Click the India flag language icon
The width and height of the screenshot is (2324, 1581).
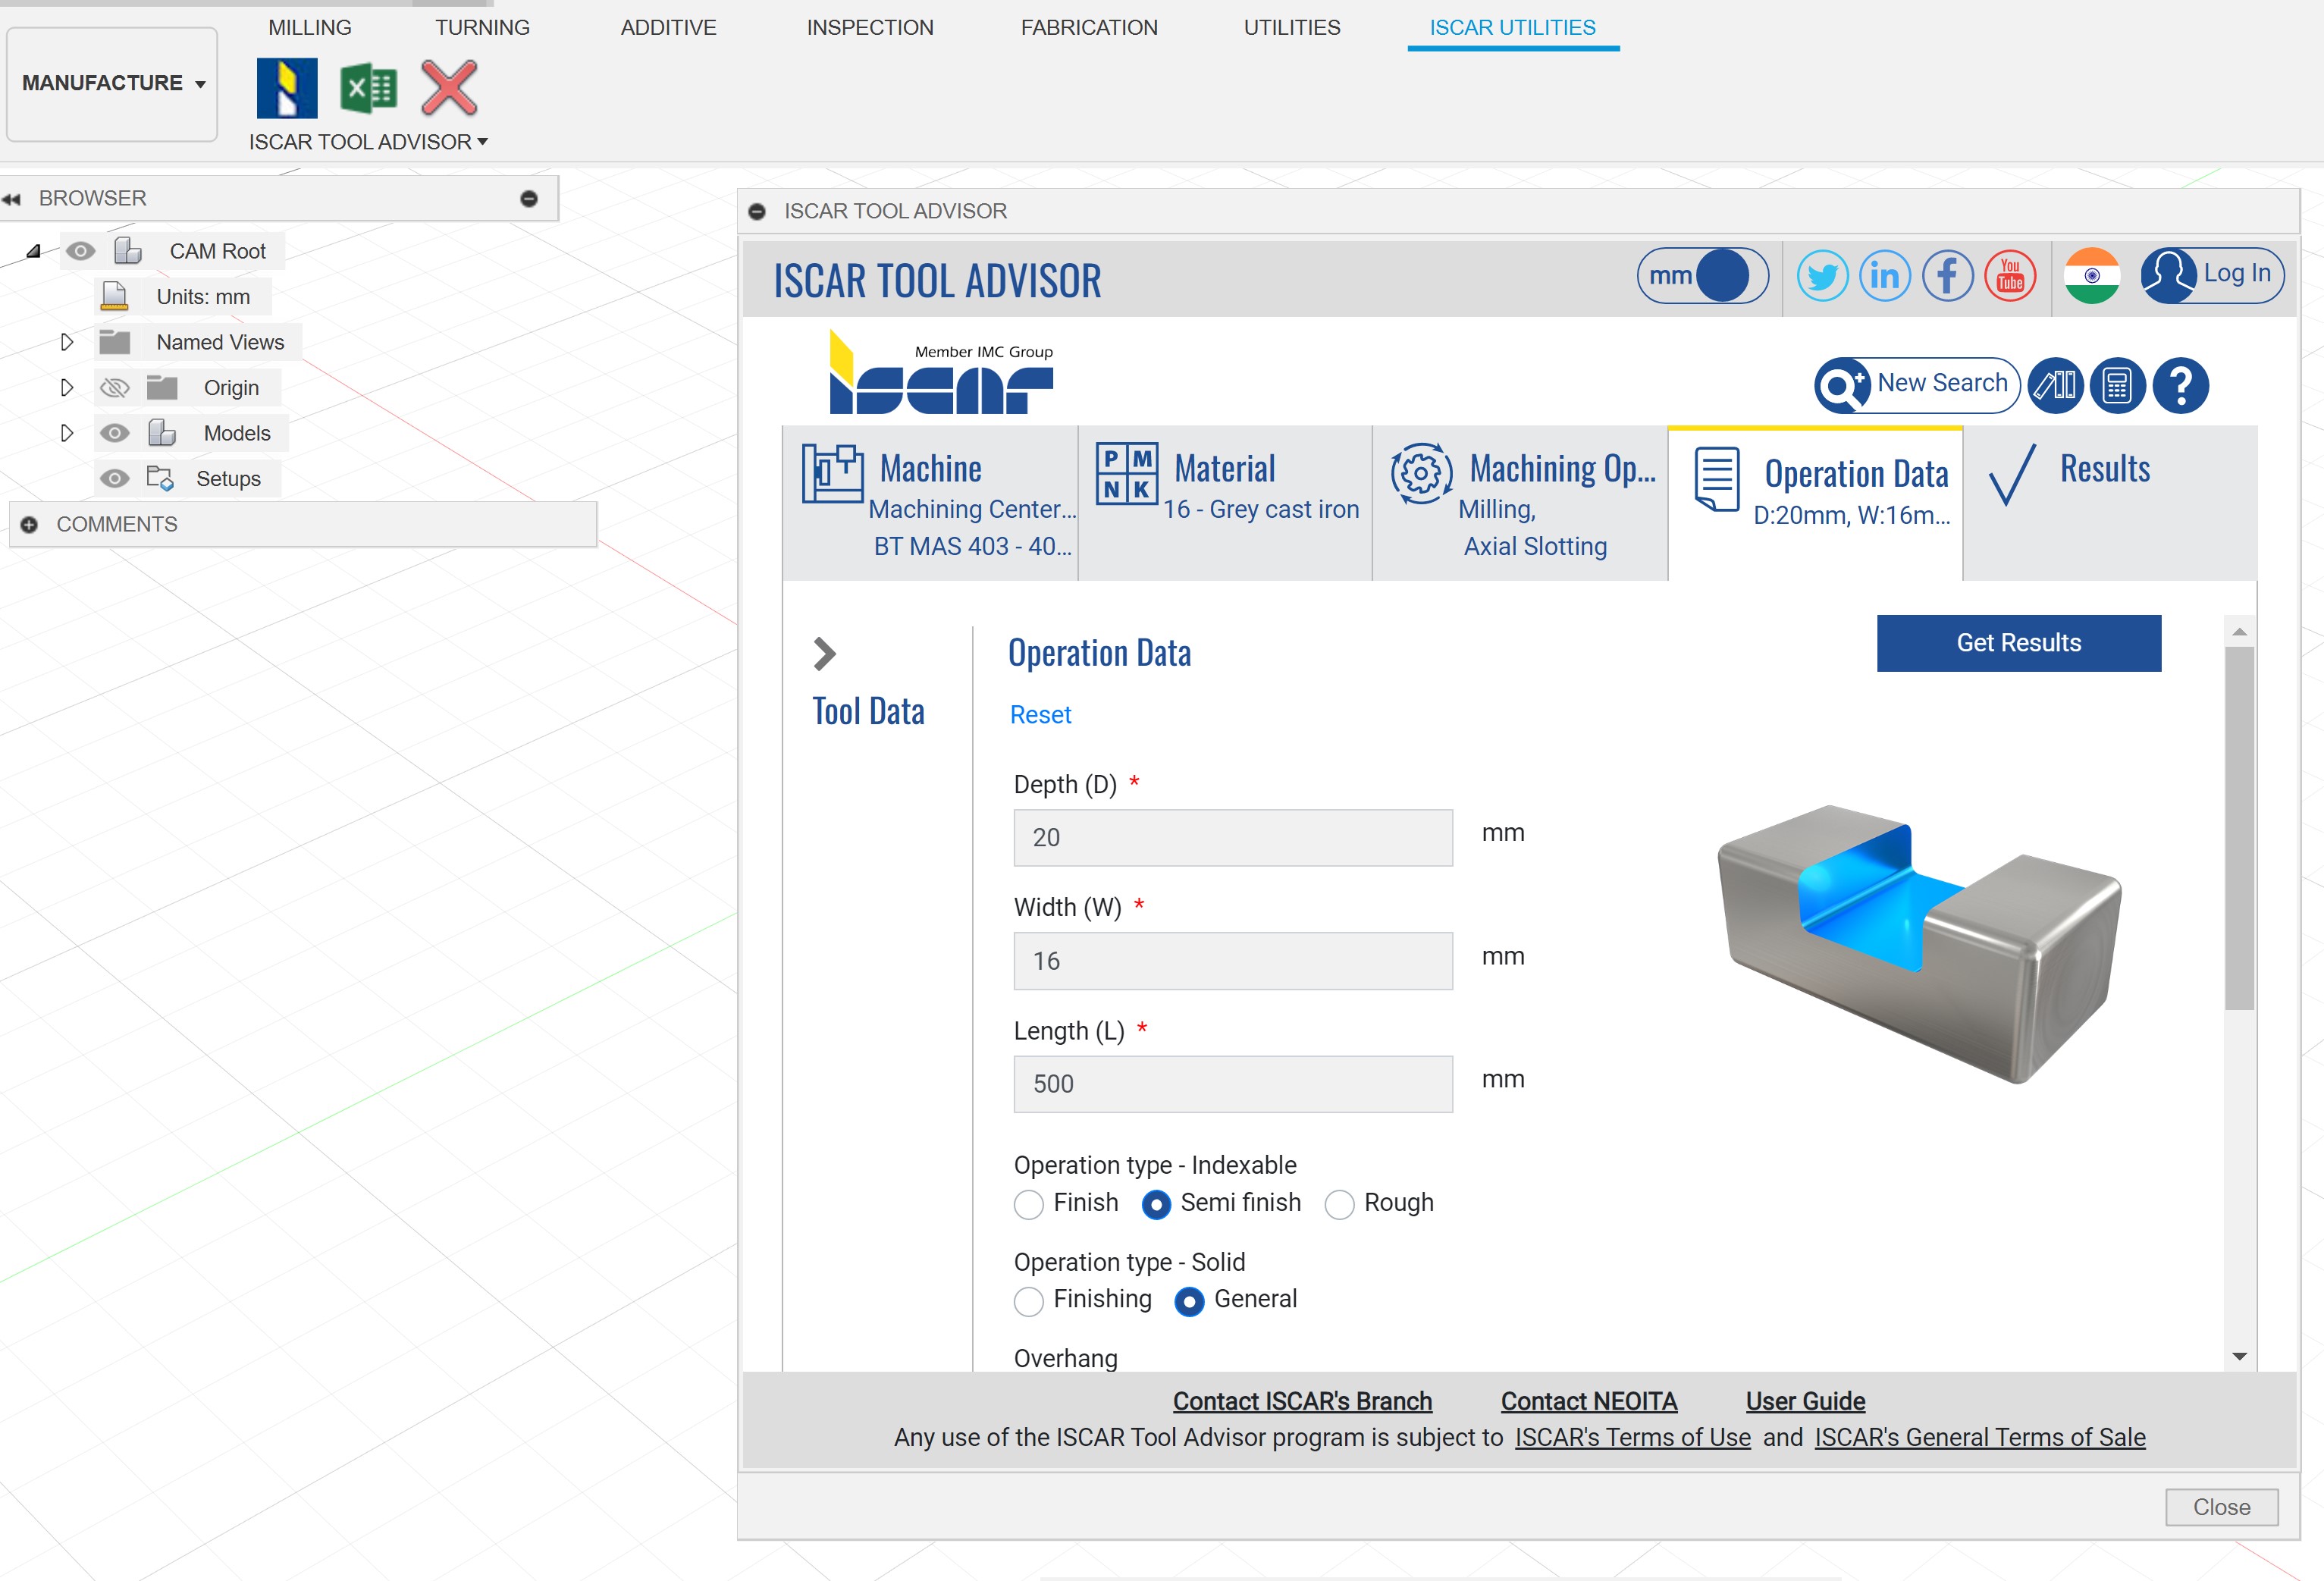(x=2091, y=275)
